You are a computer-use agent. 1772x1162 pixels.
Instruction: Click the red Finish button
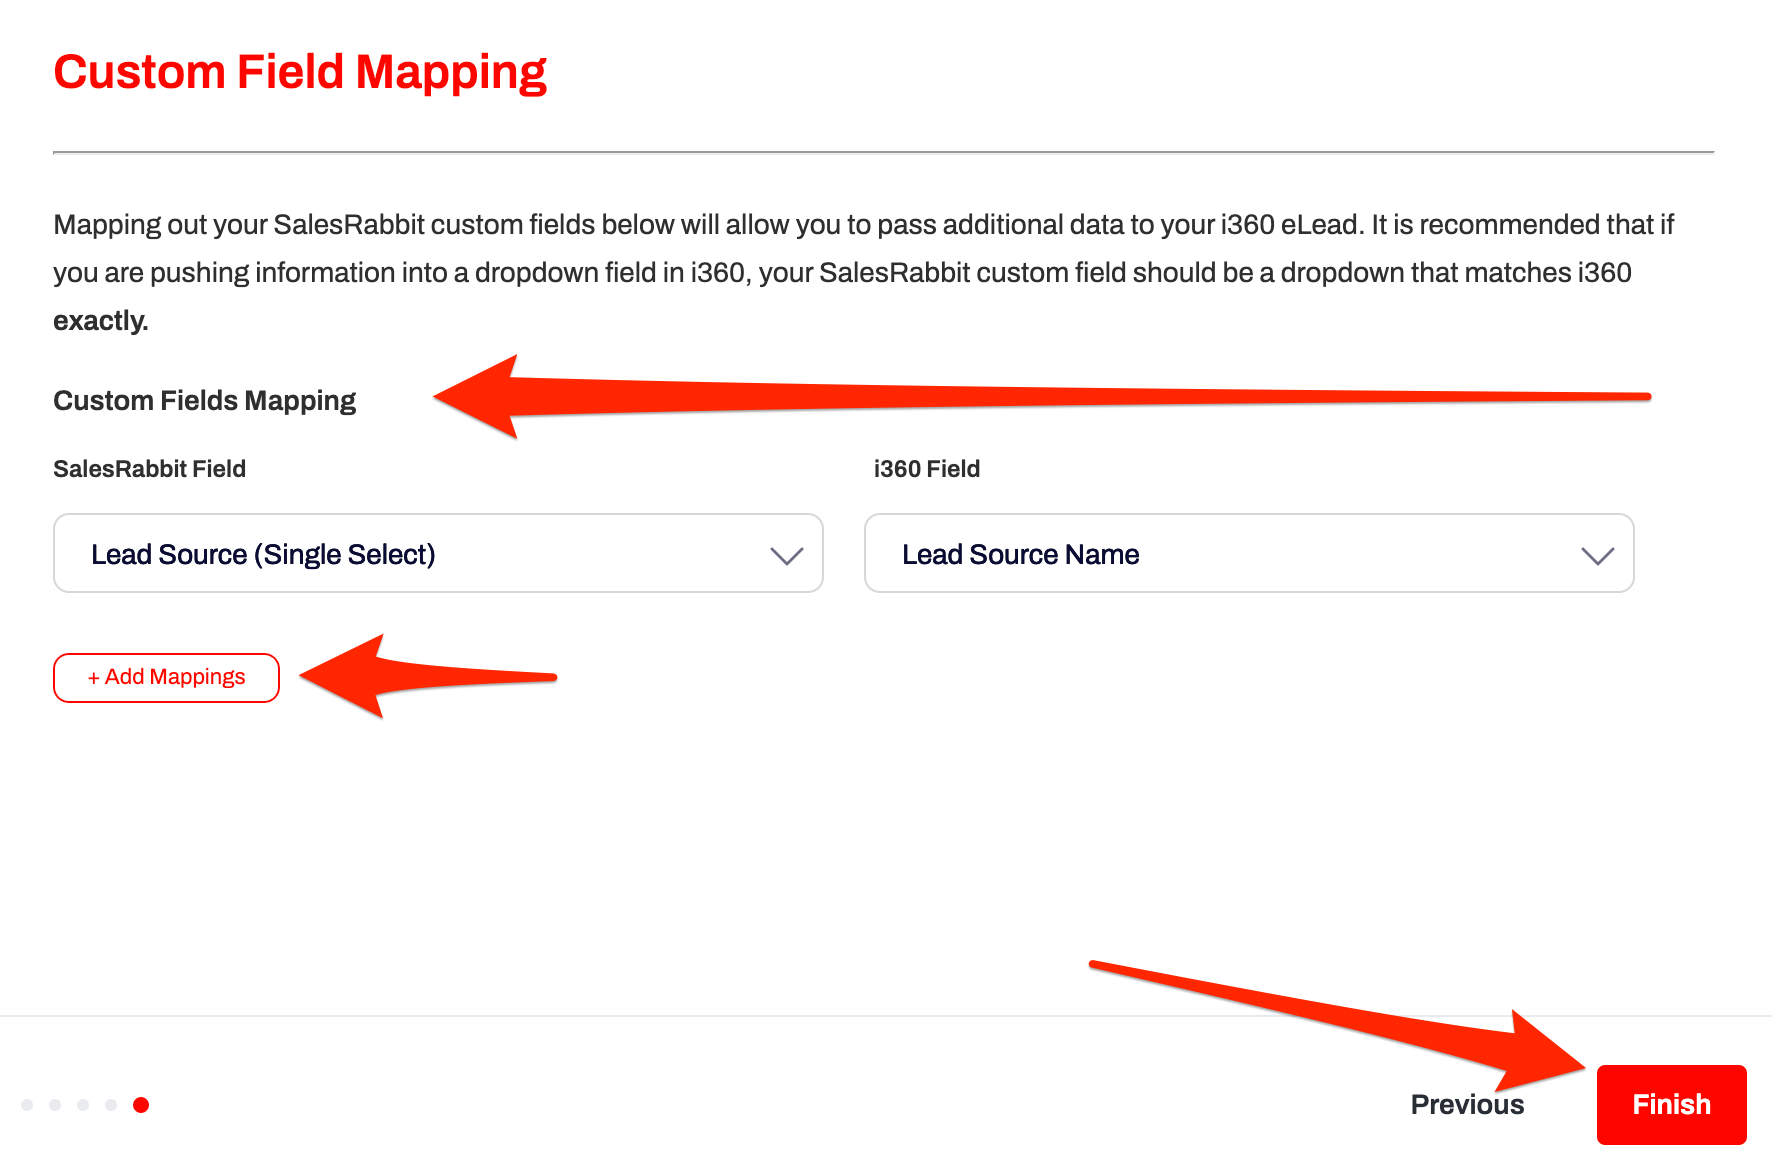click(x=1671, y=1104)
